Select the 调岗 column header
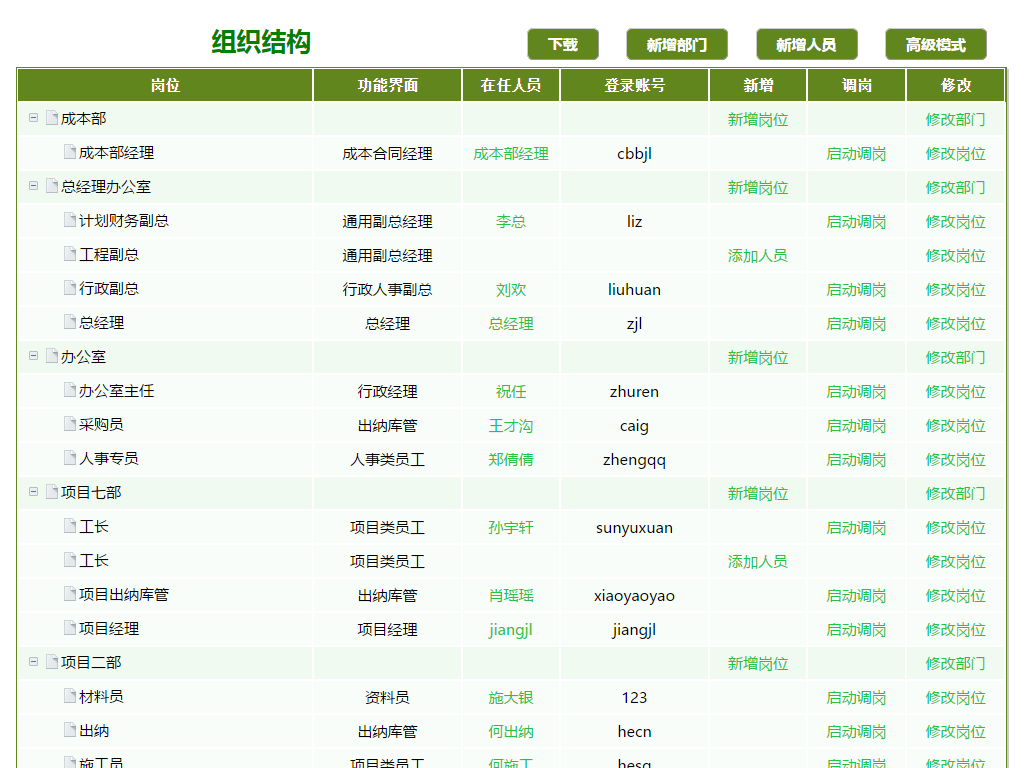The image size is (1024, 768). (x=856, y=85)
